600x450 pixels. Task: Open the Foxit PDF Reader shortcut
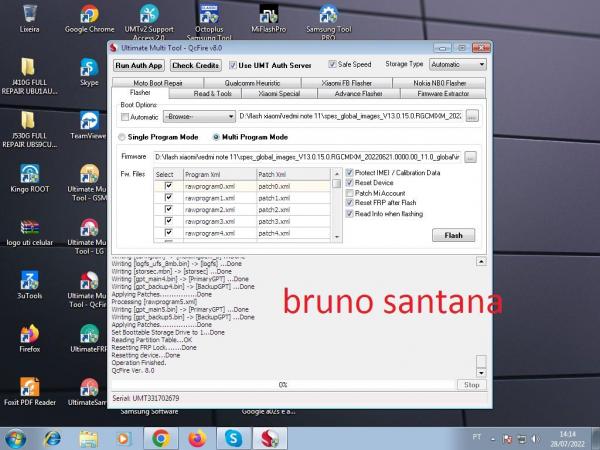pos(29,391)
